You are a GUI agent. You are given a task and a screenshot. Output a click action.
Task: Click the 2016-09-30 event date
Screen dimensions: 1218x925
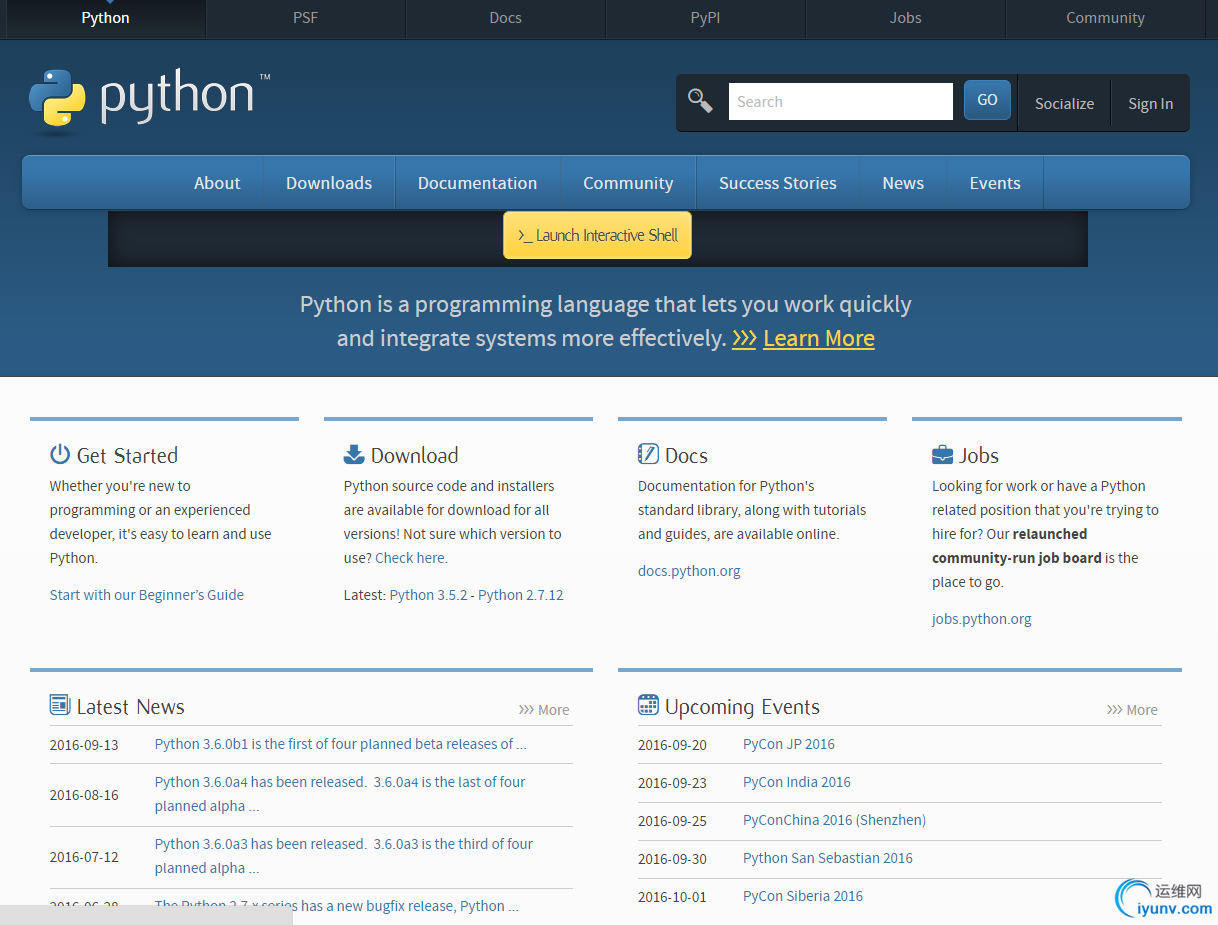[x=672, y=859]
